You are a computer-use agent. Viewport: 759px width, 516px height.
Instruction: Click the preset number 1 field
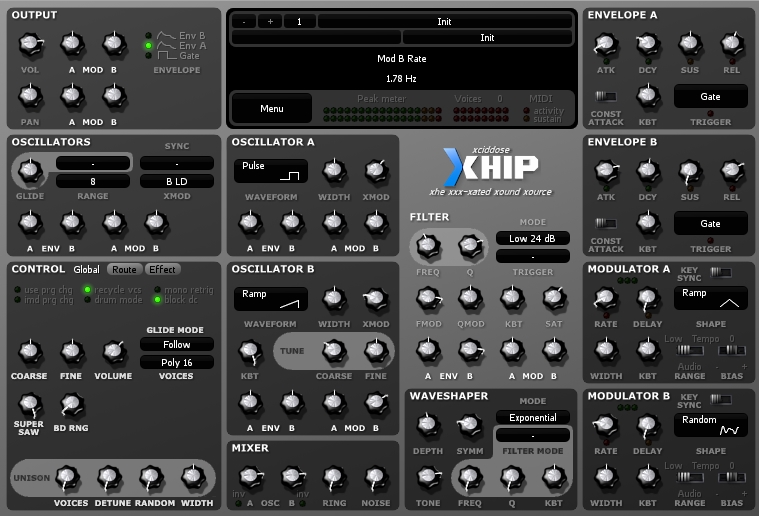(299, 21)
